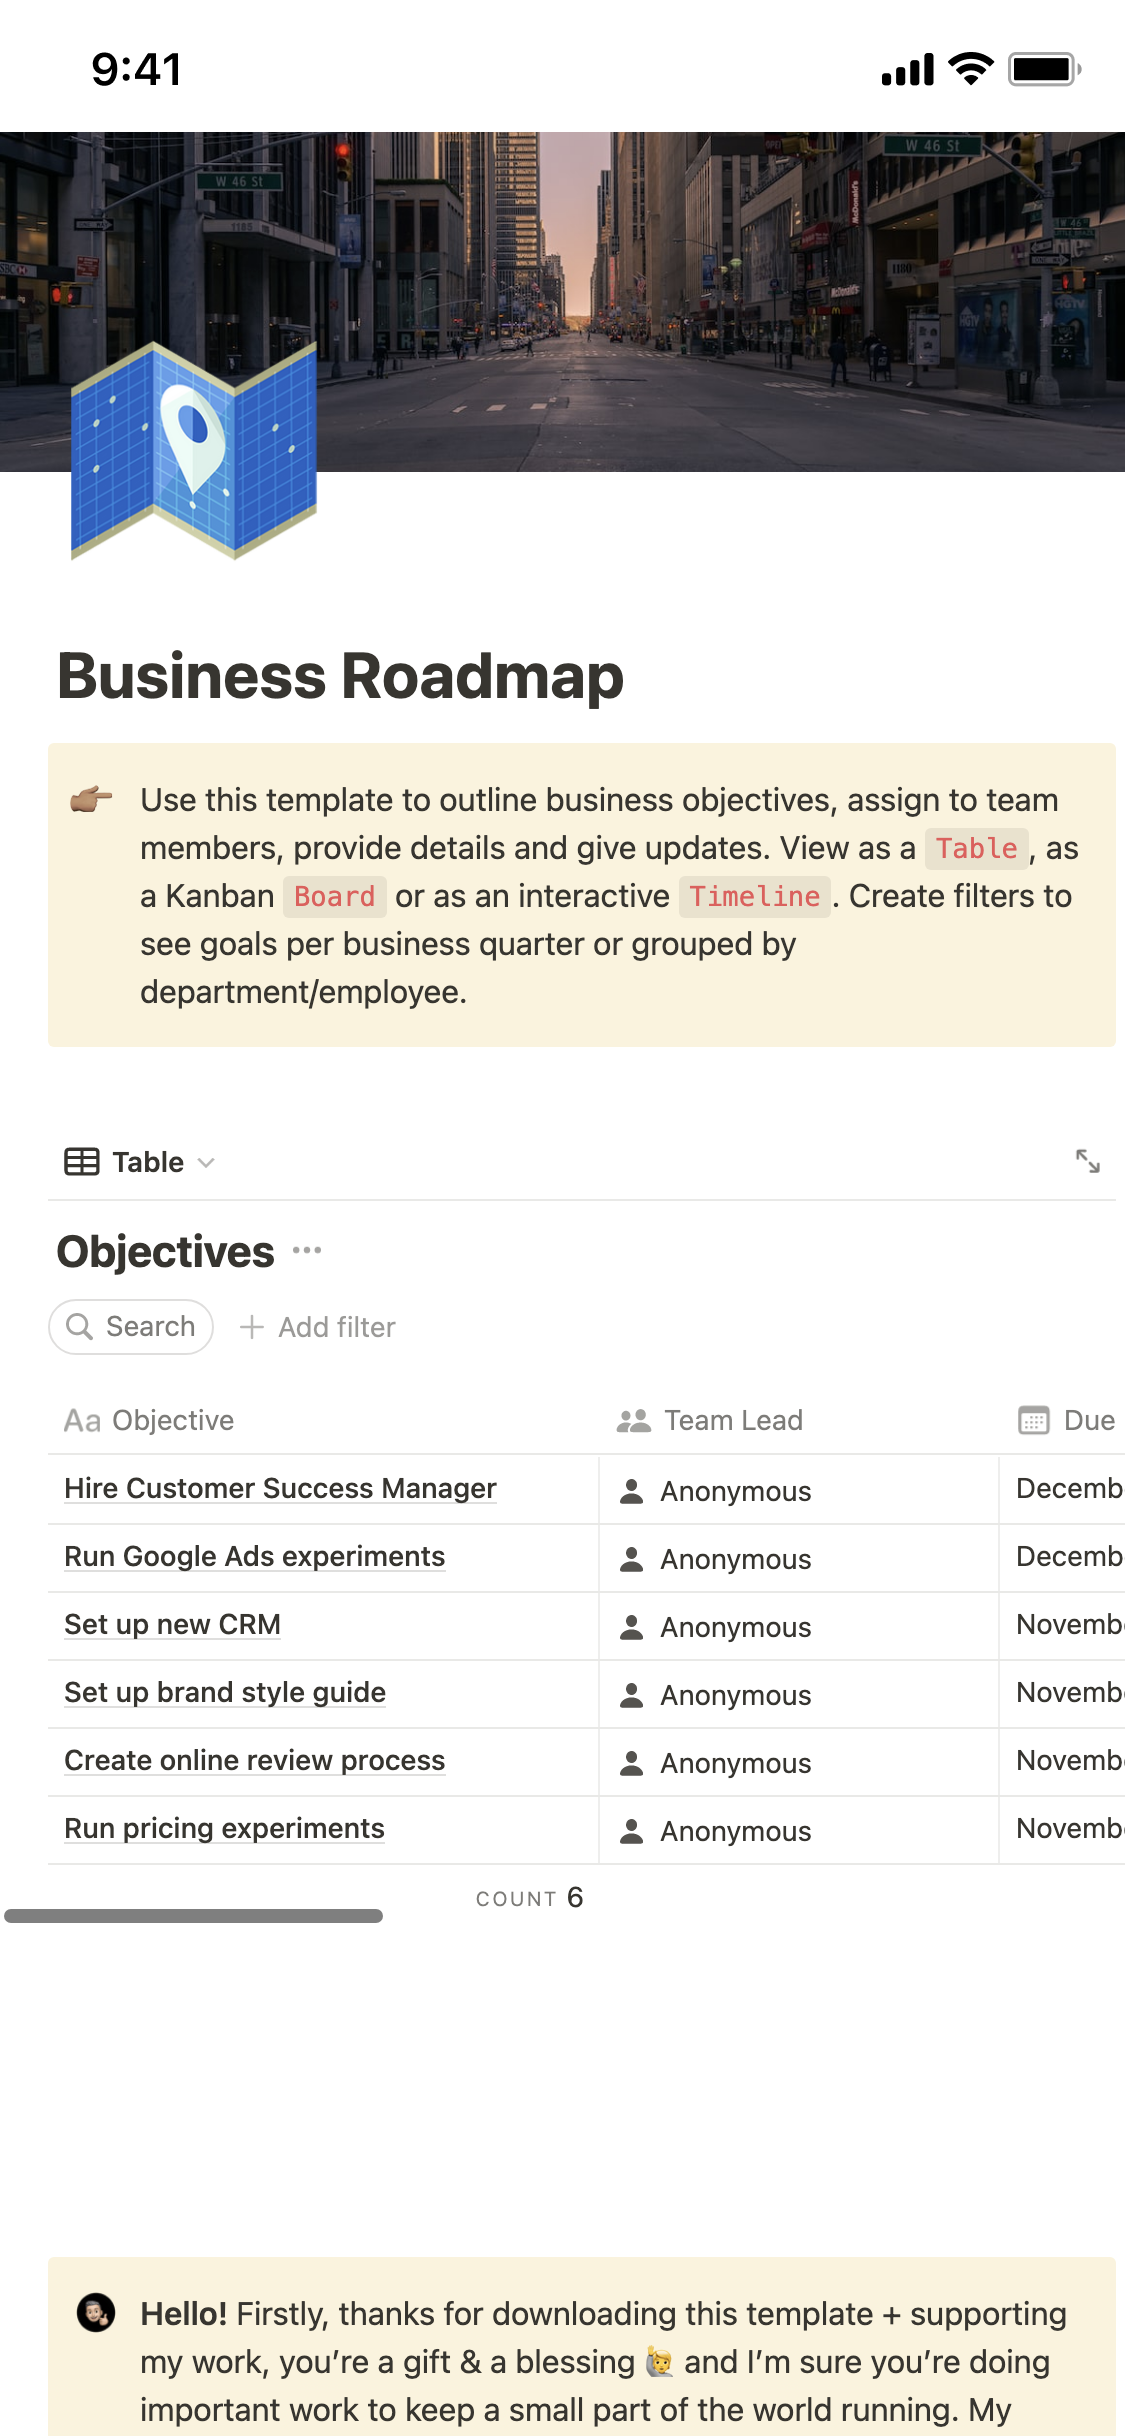Click the Due column calendar icon

click(x=1033, y=1421)
